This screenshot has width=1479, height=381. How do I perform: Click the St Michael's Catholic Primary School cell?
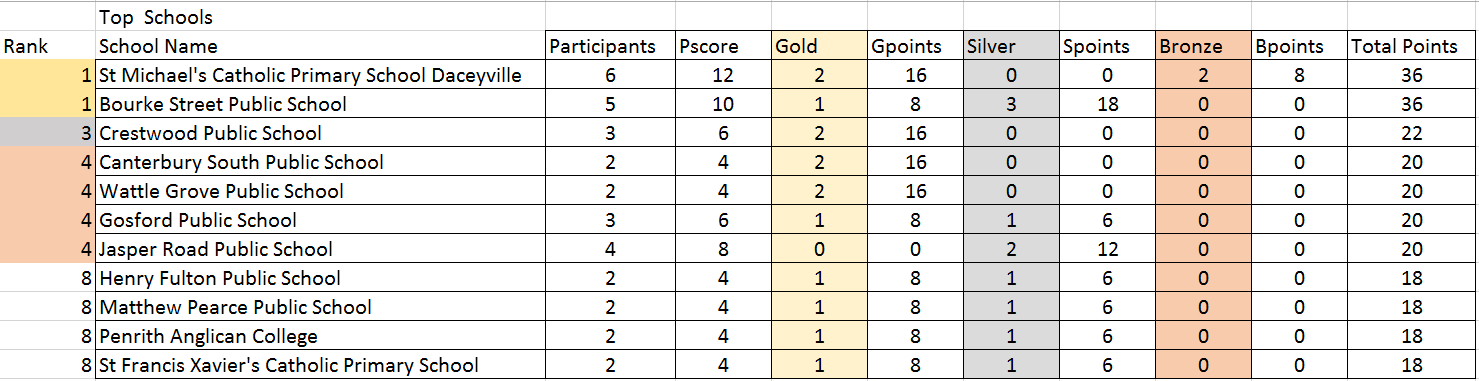tap(320, 75)
